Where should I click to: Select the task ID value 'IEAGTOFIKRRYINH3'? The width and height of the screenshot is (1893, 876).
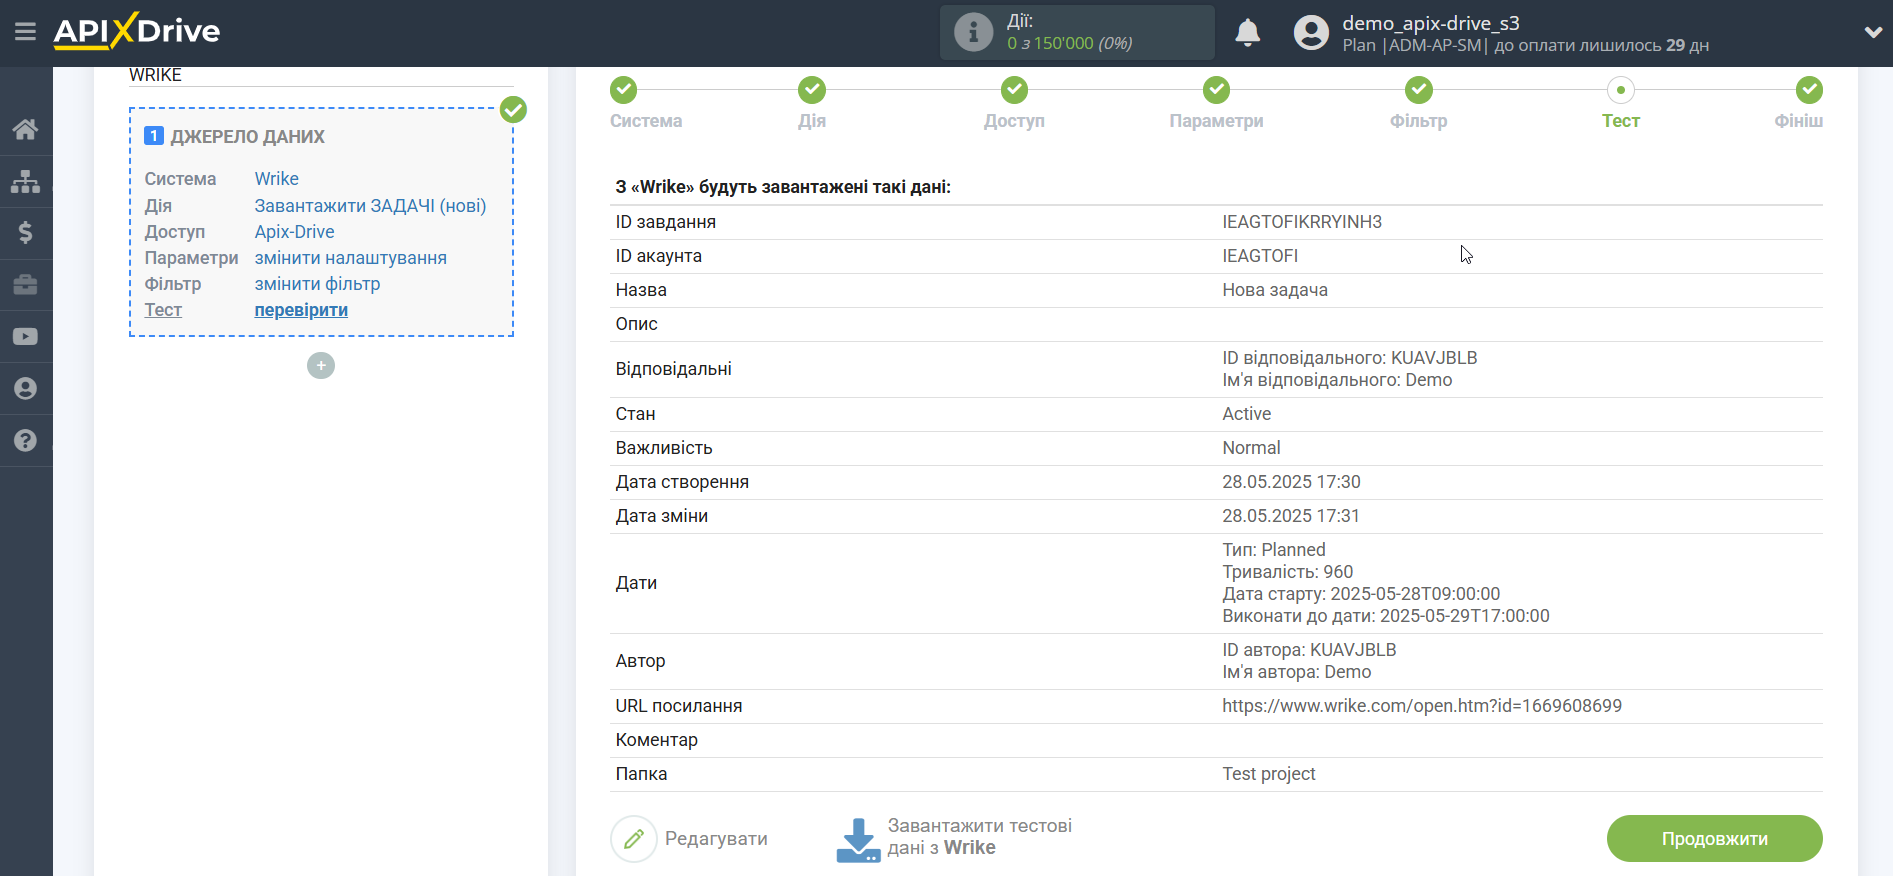point(1302,222)
